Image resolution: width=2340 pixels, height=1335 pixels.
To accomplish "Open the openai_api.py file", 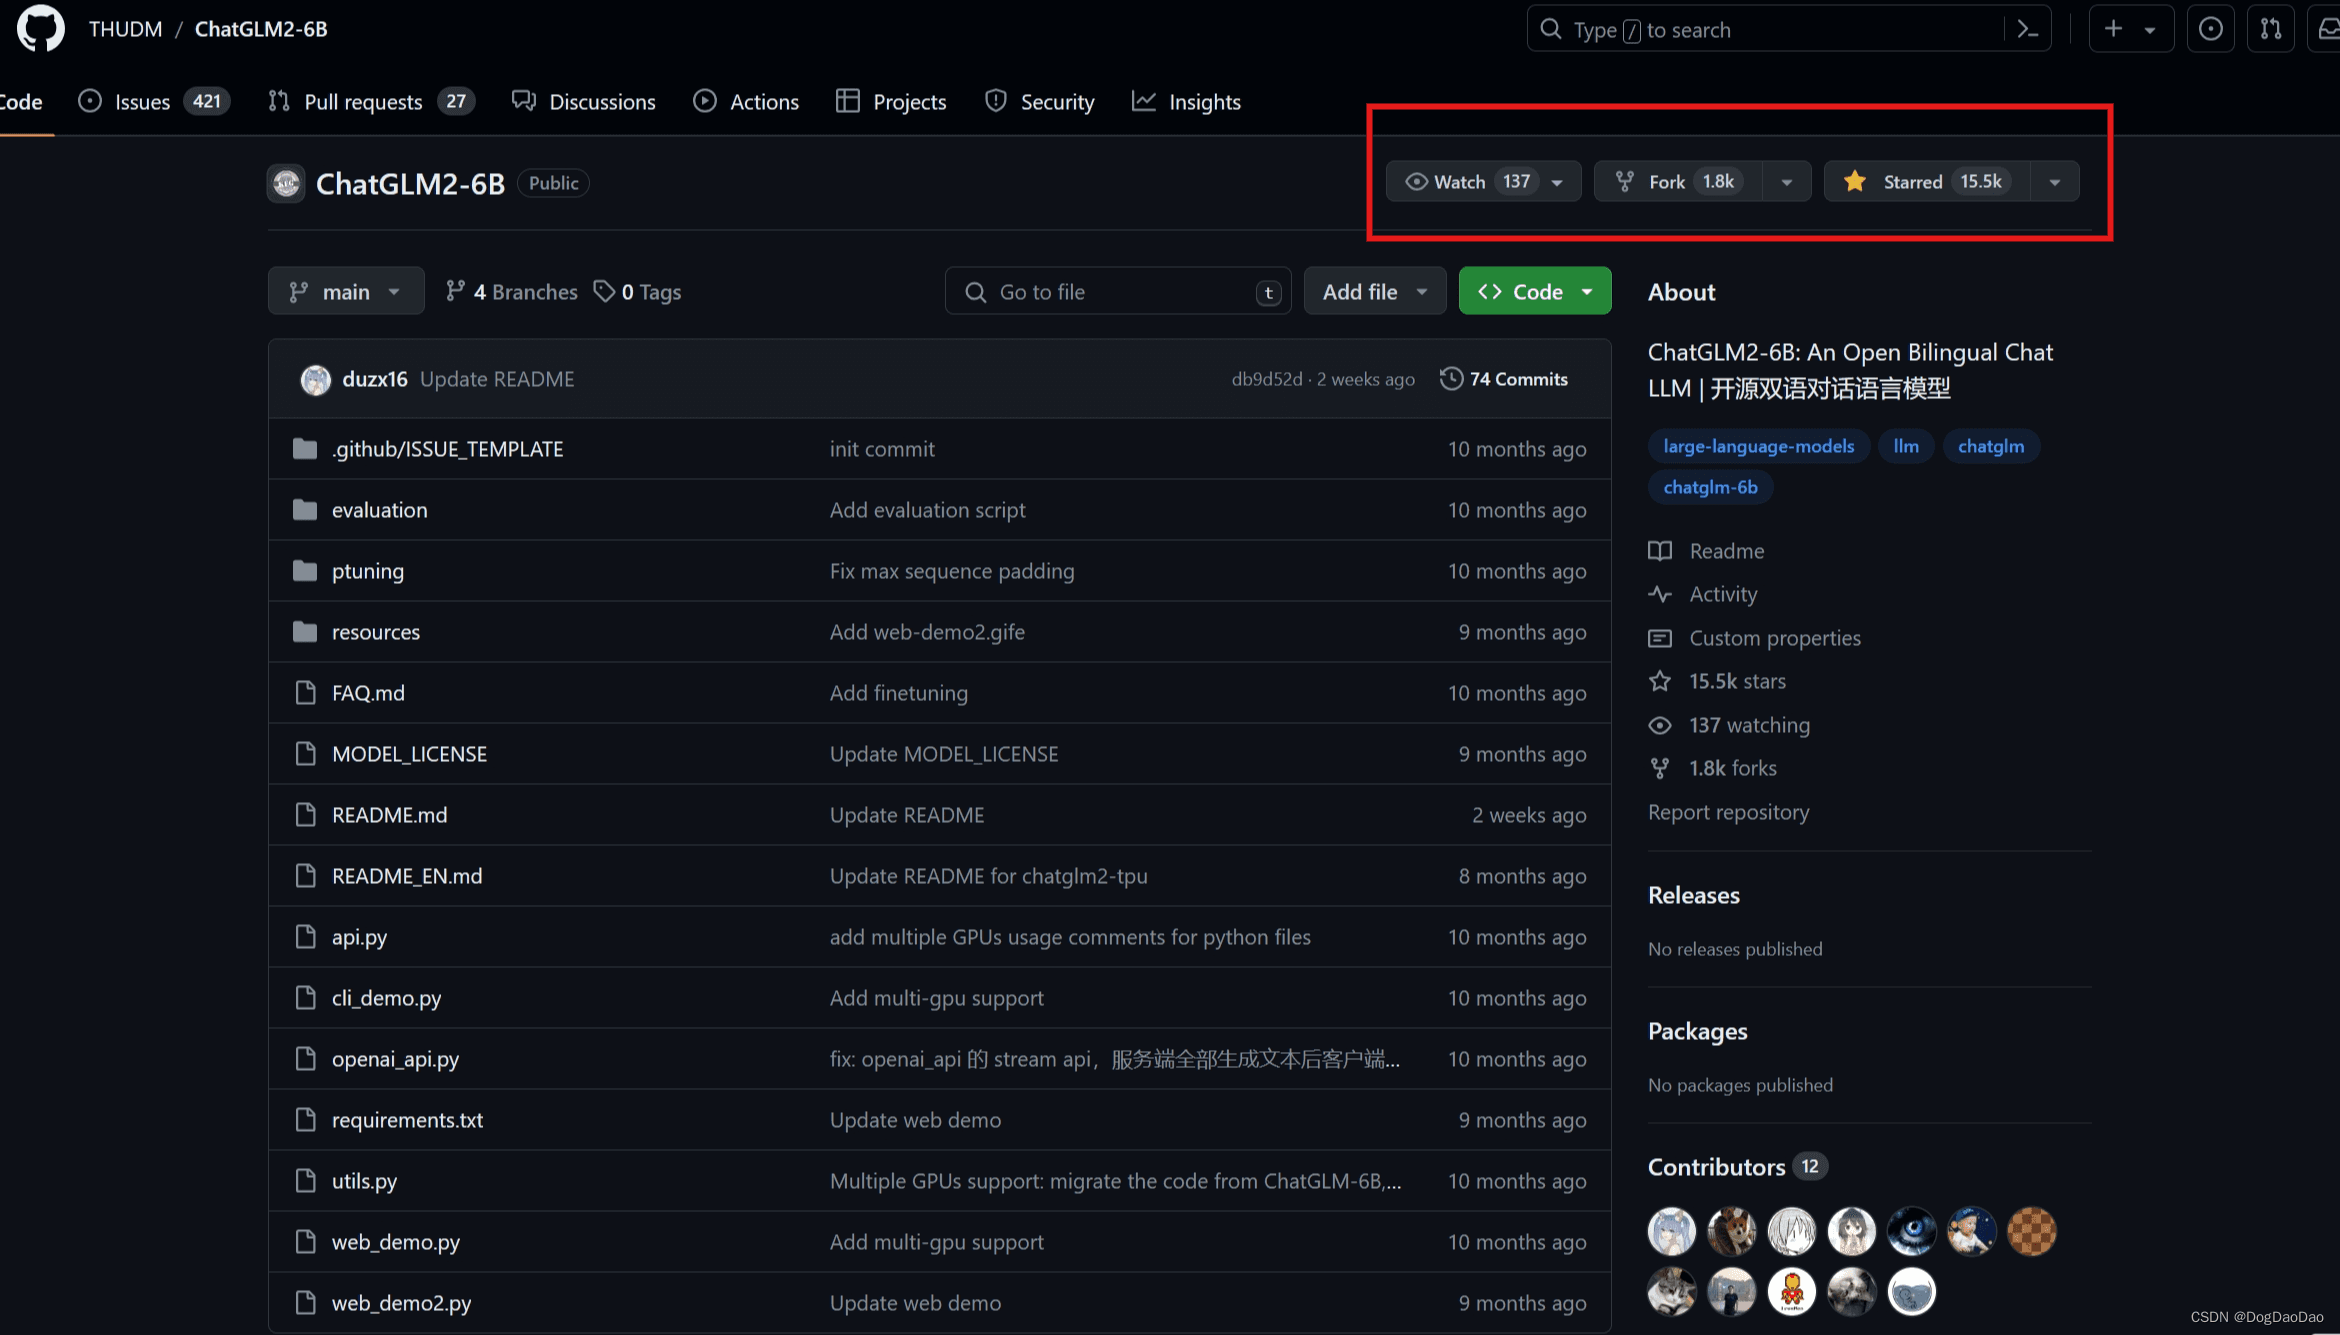I will point(395,1059).
